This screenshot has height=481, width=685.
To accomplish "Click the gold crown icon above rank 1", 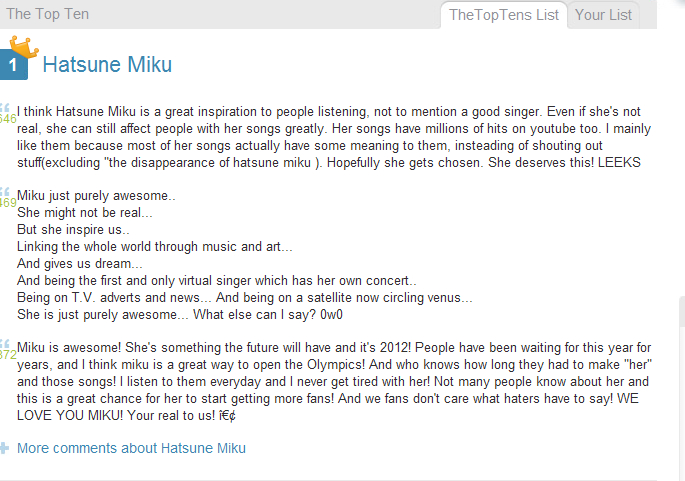I will [24, 45].
